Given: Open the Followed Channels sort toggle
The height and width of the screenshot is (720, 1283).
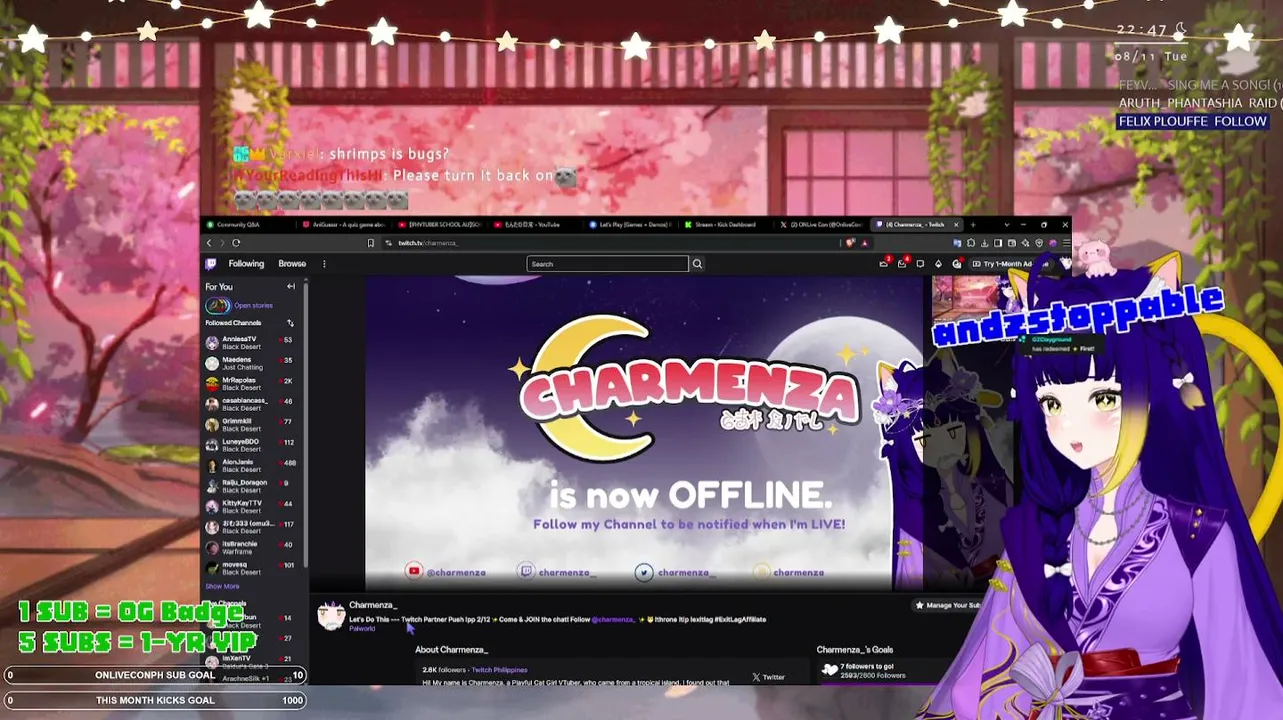Looking at the screenshot, I should click(x=290, y=323).
